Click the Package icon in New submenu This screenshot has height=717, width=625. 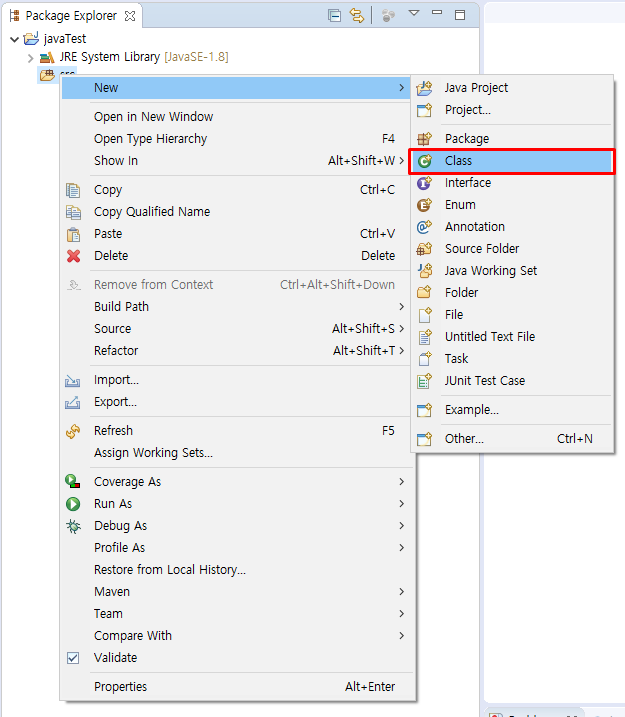[424, 139]
